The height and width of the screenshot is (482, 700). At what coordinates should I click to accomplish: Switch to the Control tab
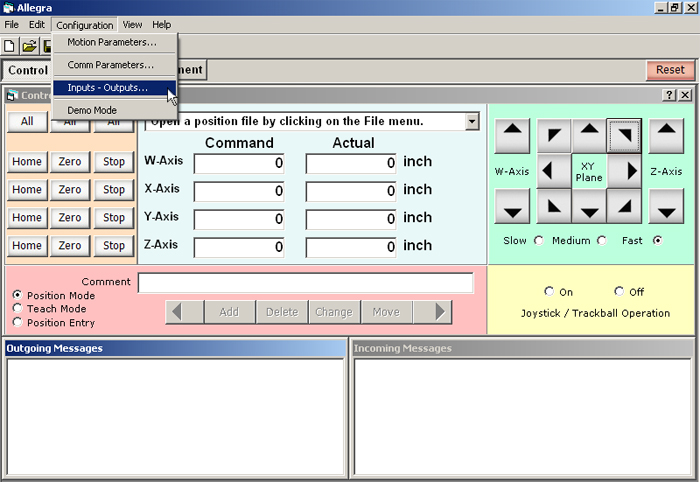28,70
